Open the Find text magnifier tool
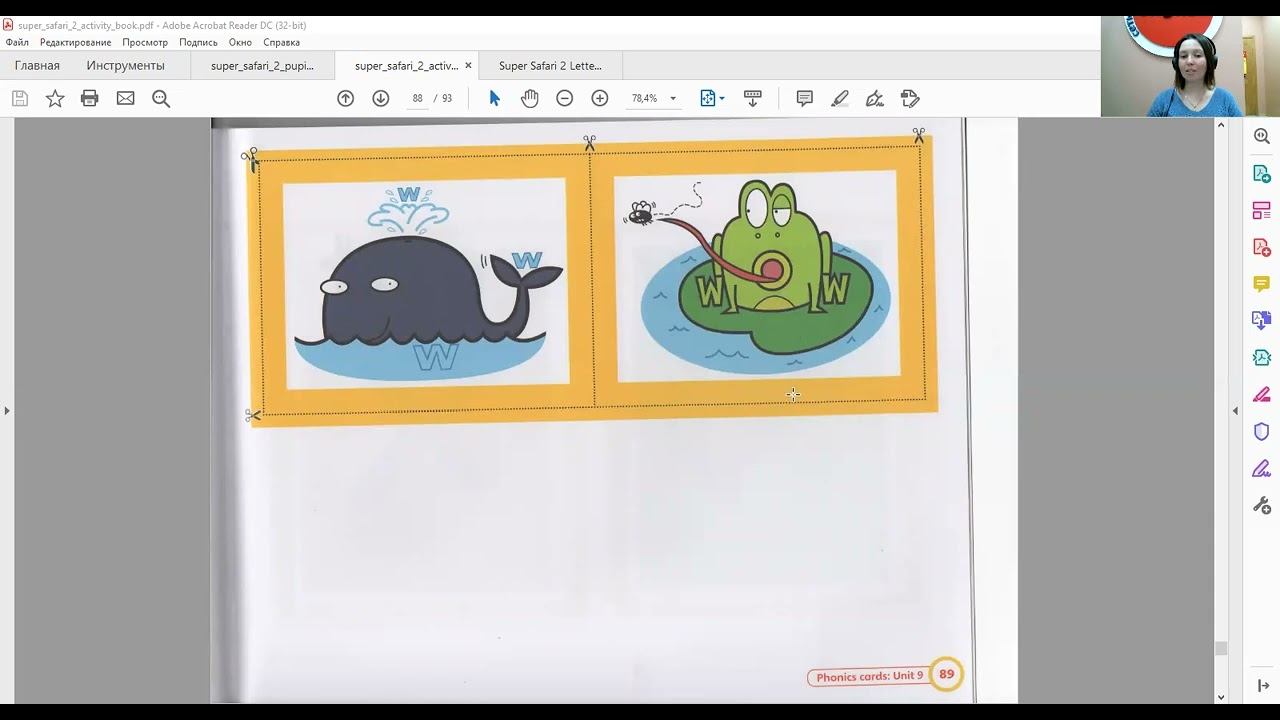 tap(161, 98)
